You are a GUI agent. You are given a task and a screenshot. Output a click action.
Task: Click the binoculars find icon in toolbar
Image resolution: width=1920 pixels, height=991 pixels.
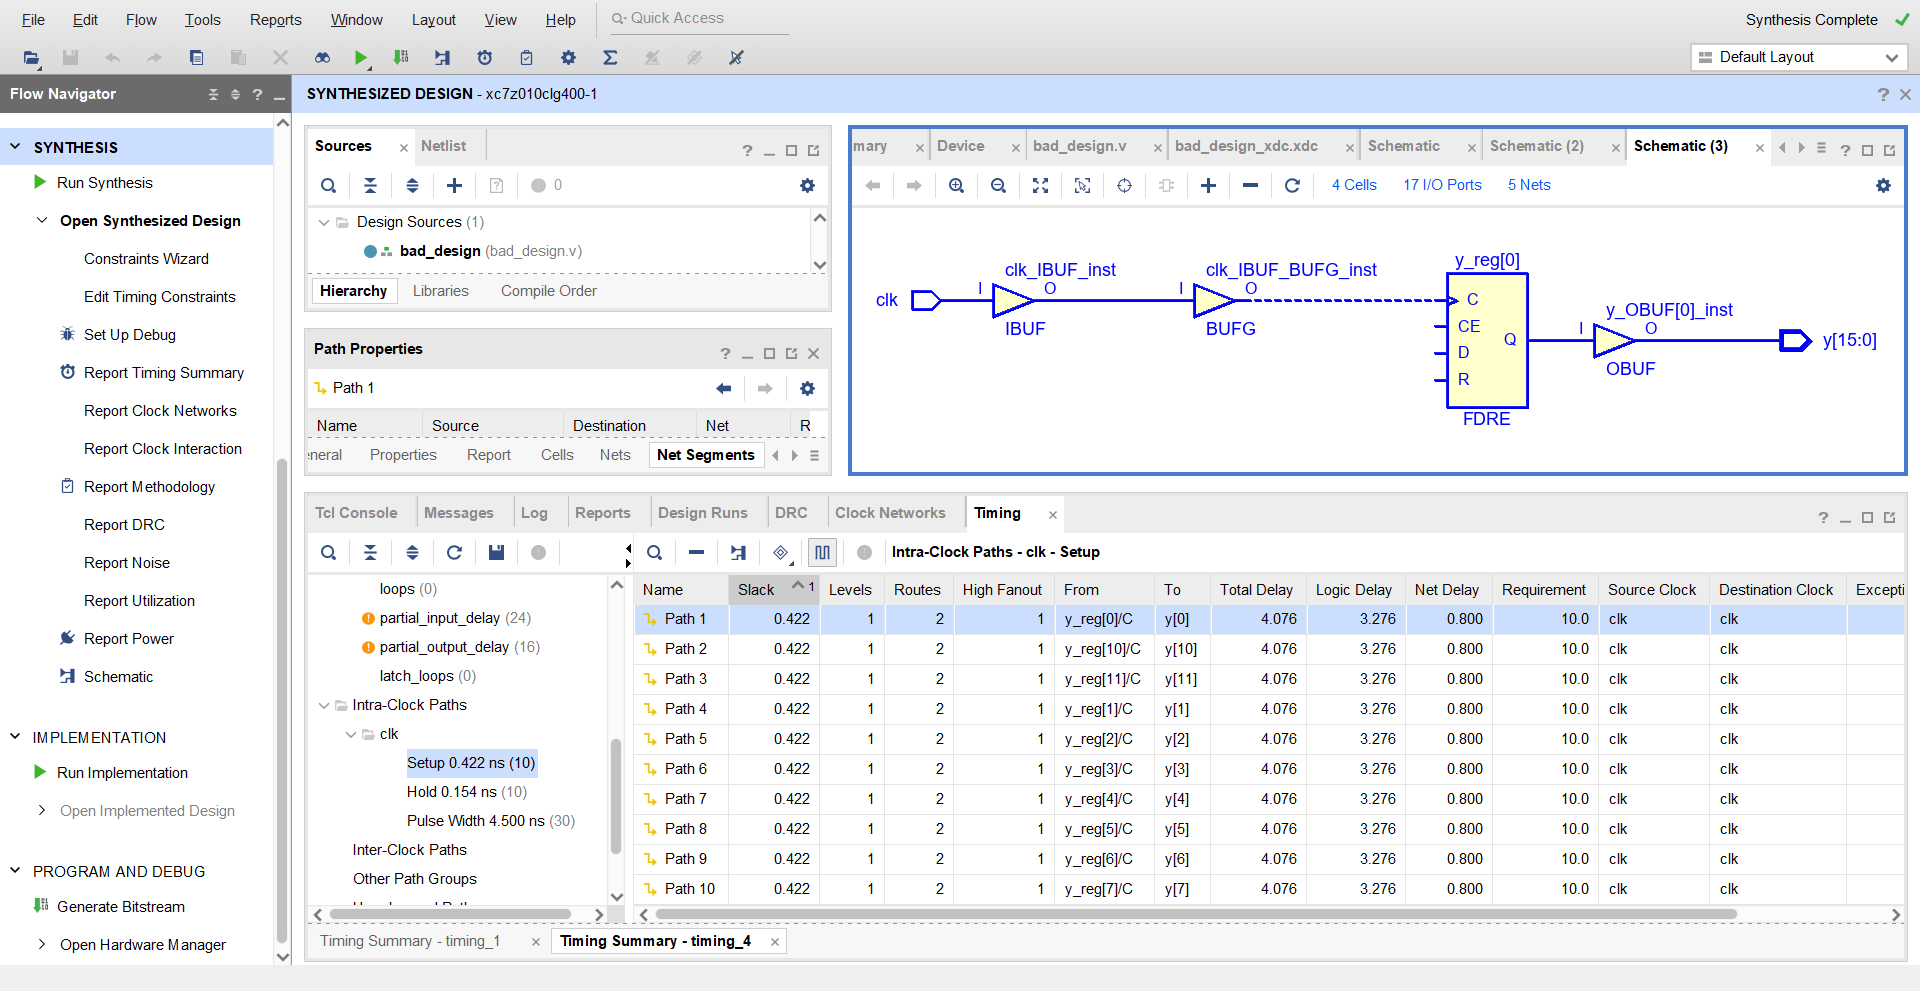[x=322, y=58]
